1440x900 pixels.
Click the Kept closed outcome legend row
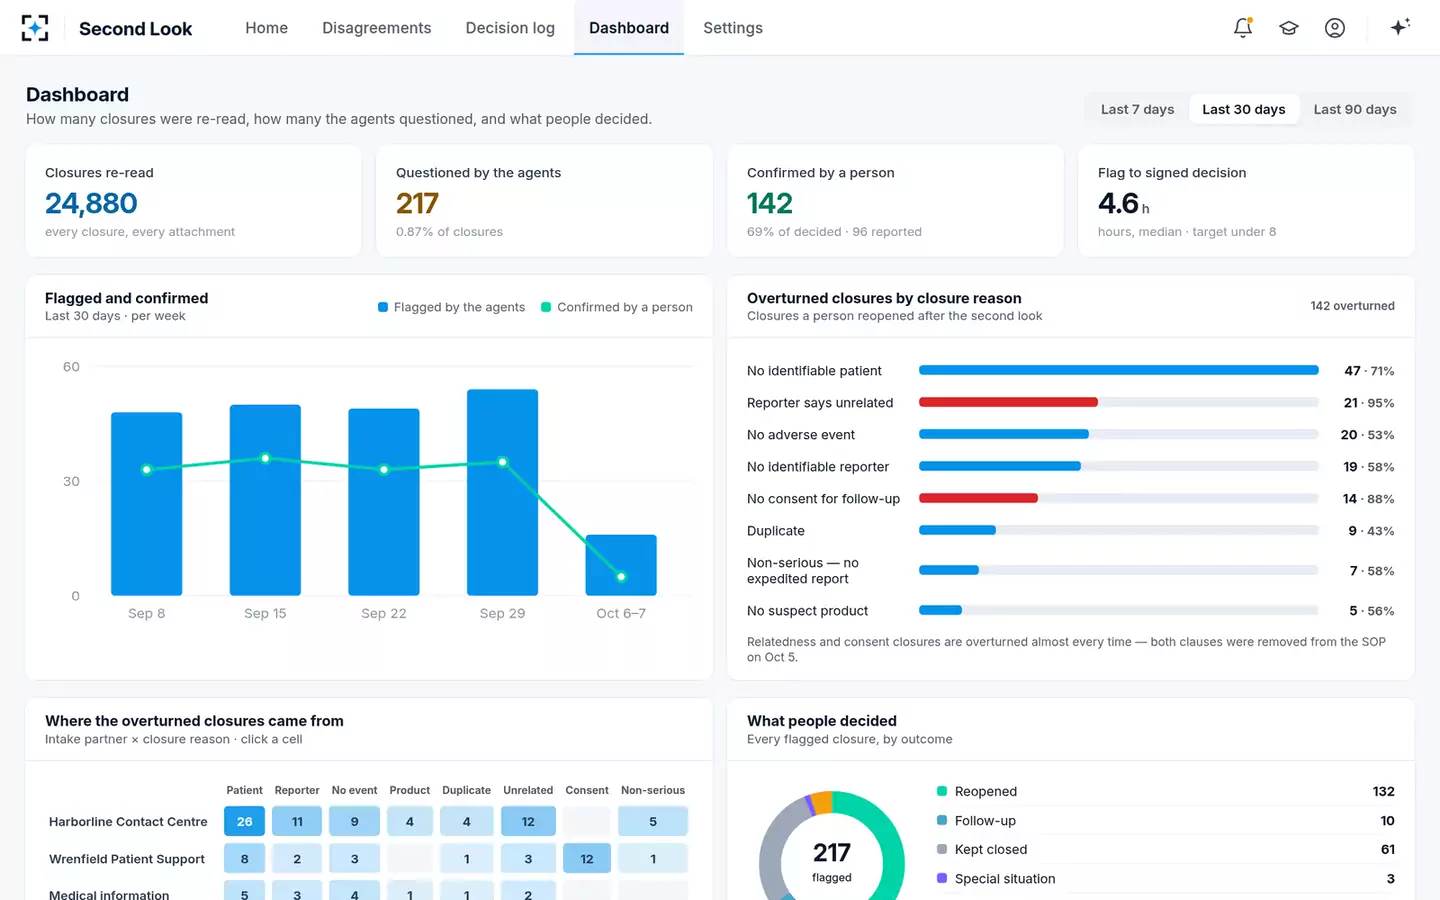pos(1165,849)
